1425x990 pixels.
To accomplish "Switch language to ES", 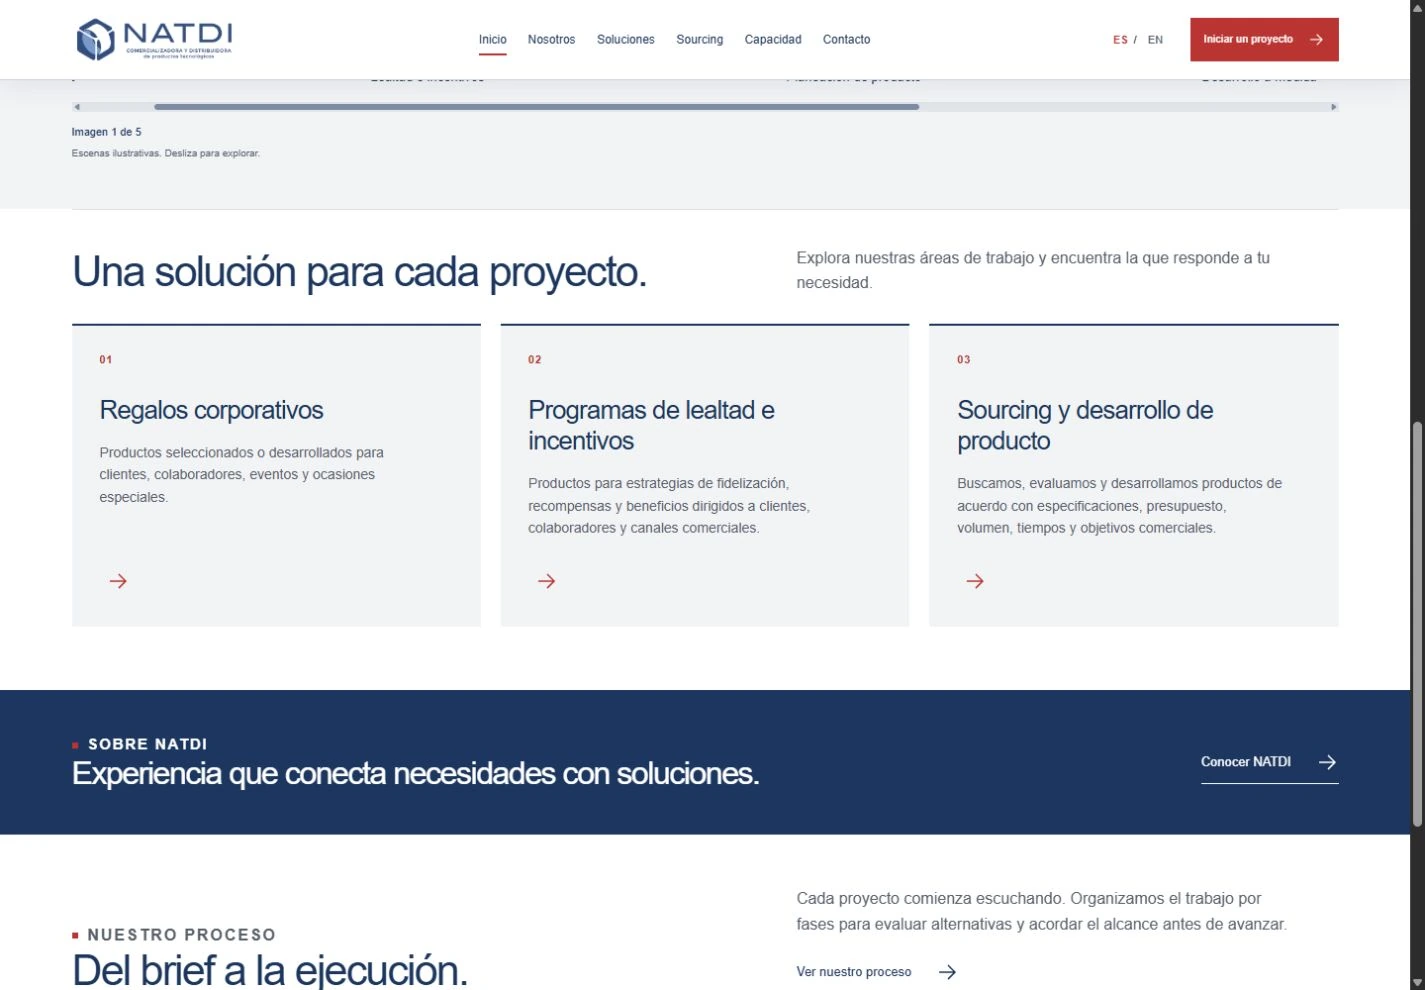I will 1120,40.
